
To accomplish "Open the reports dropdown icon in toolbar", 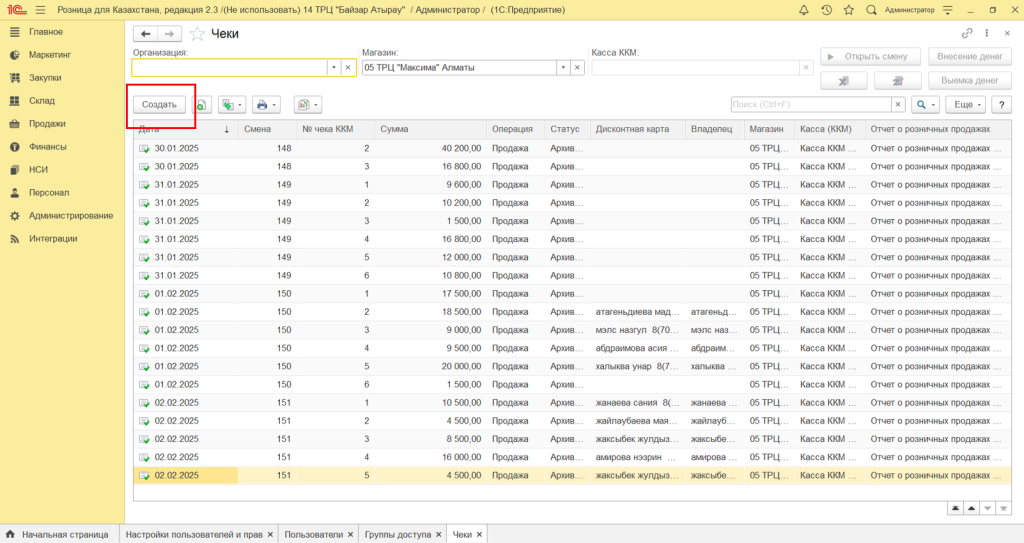I will tap(308, 105).
